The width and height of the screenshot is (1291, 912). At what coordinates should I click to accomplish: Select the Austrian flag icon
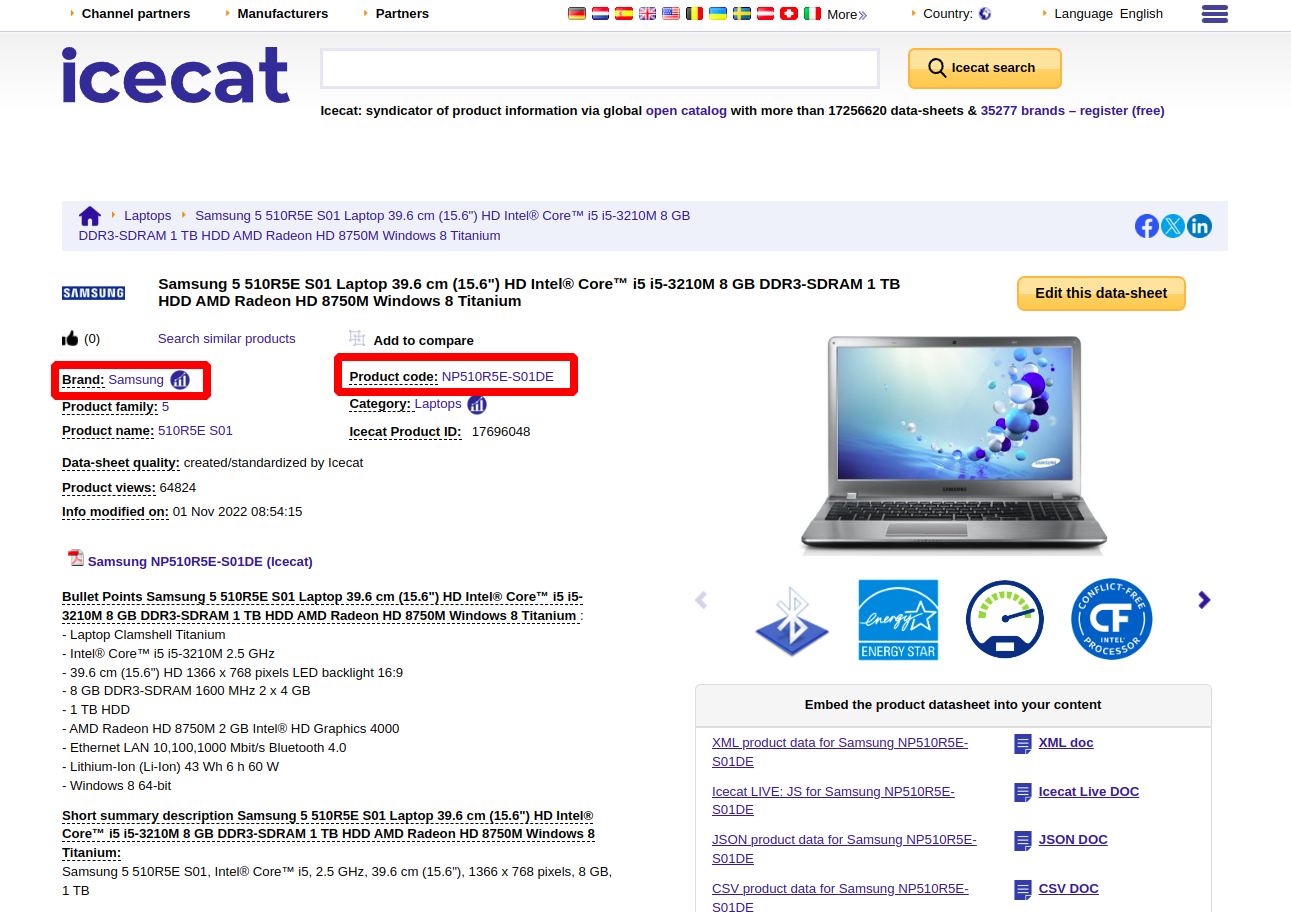click(x=765, y=14)
